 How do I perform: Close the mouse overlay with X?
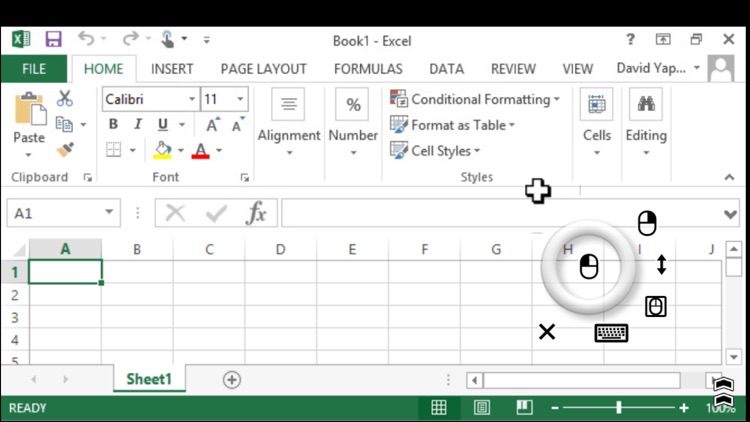point(547,332)
